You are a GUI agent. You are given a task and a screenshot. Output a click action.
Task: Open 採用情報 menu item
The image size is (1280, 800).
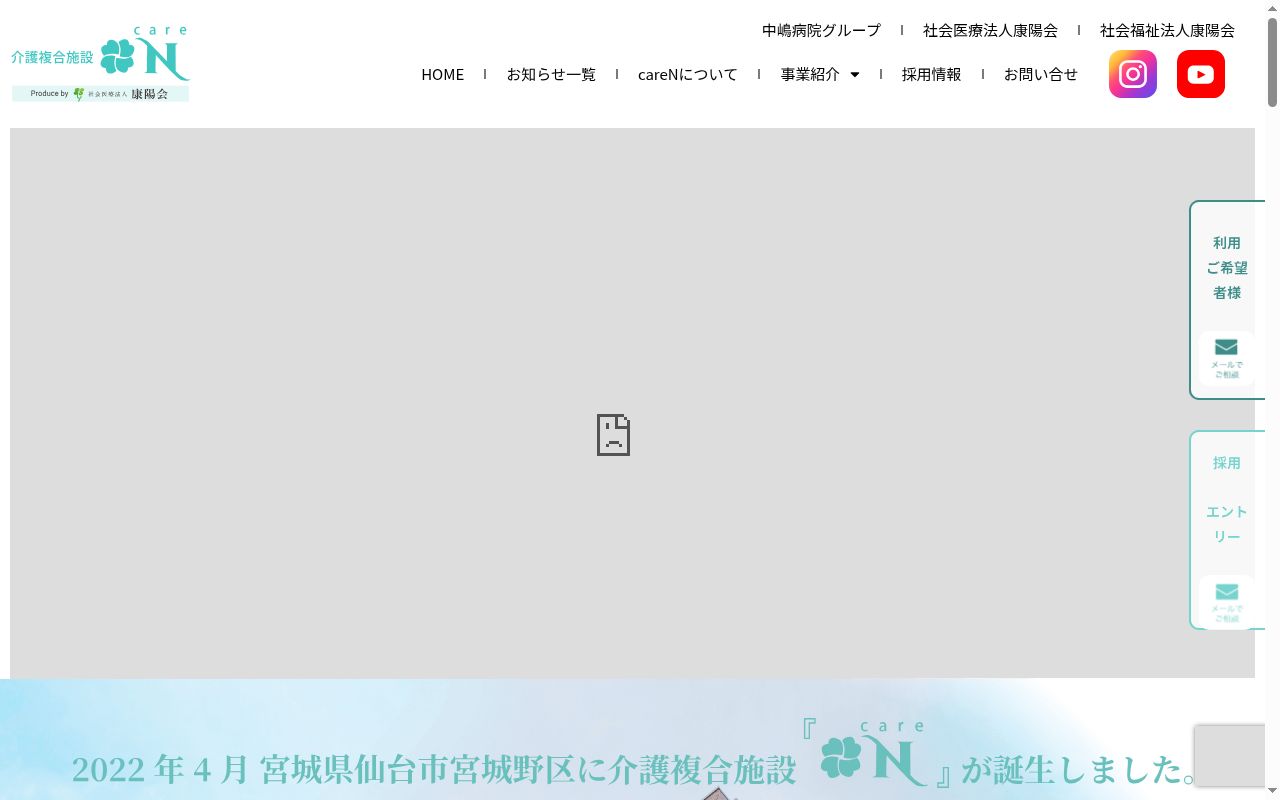(931, 74)
